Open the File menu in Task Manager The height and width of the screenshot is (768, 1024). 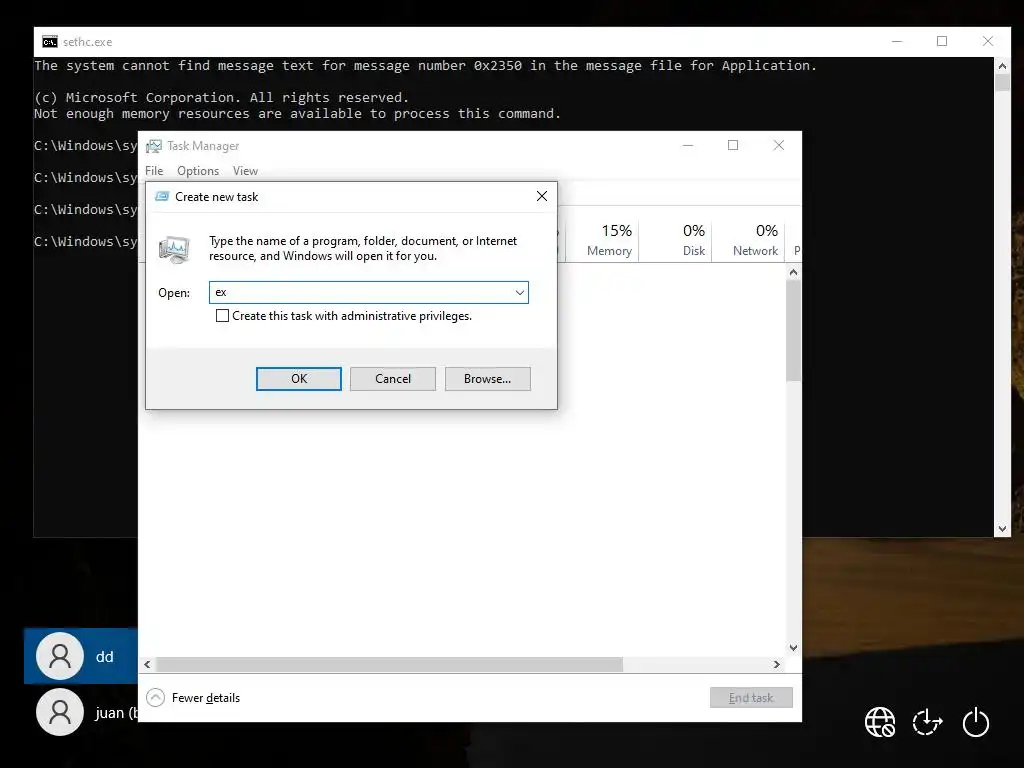tap(154, 170)
